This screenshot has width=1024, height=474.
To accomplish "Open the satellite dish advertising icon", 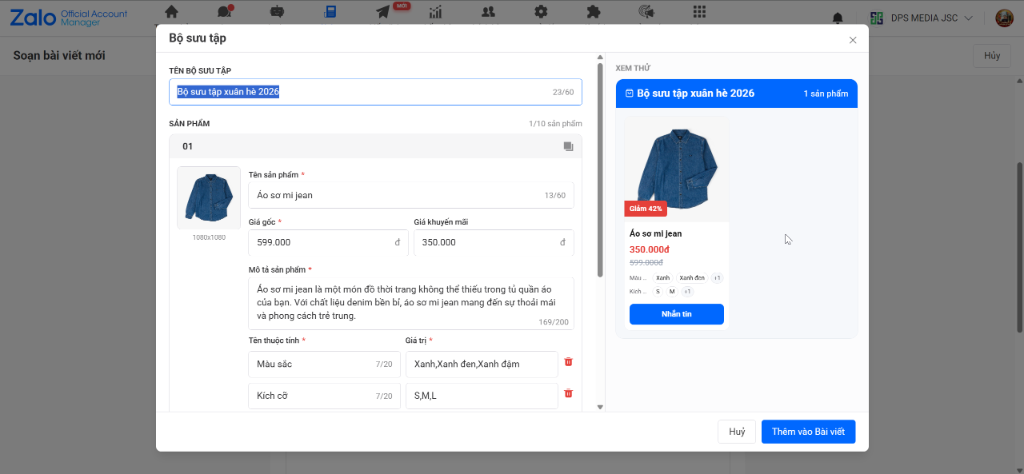I will 646,12.
